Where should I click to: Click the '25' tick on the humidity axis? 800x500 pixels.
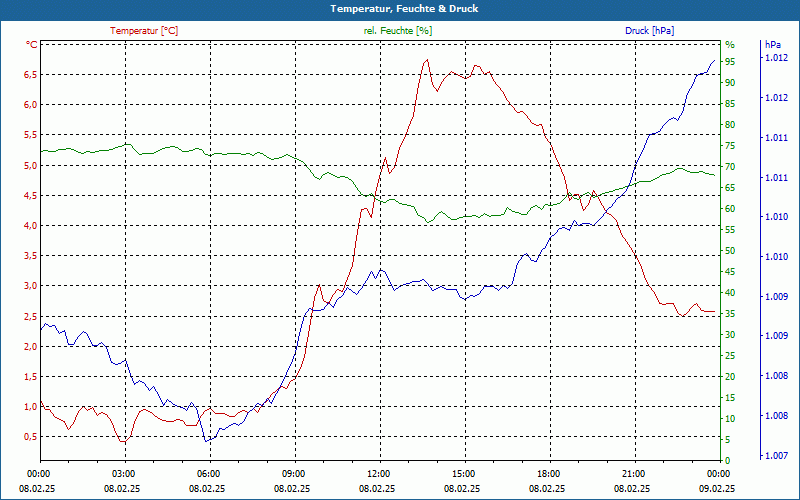[x=730, y=356]
